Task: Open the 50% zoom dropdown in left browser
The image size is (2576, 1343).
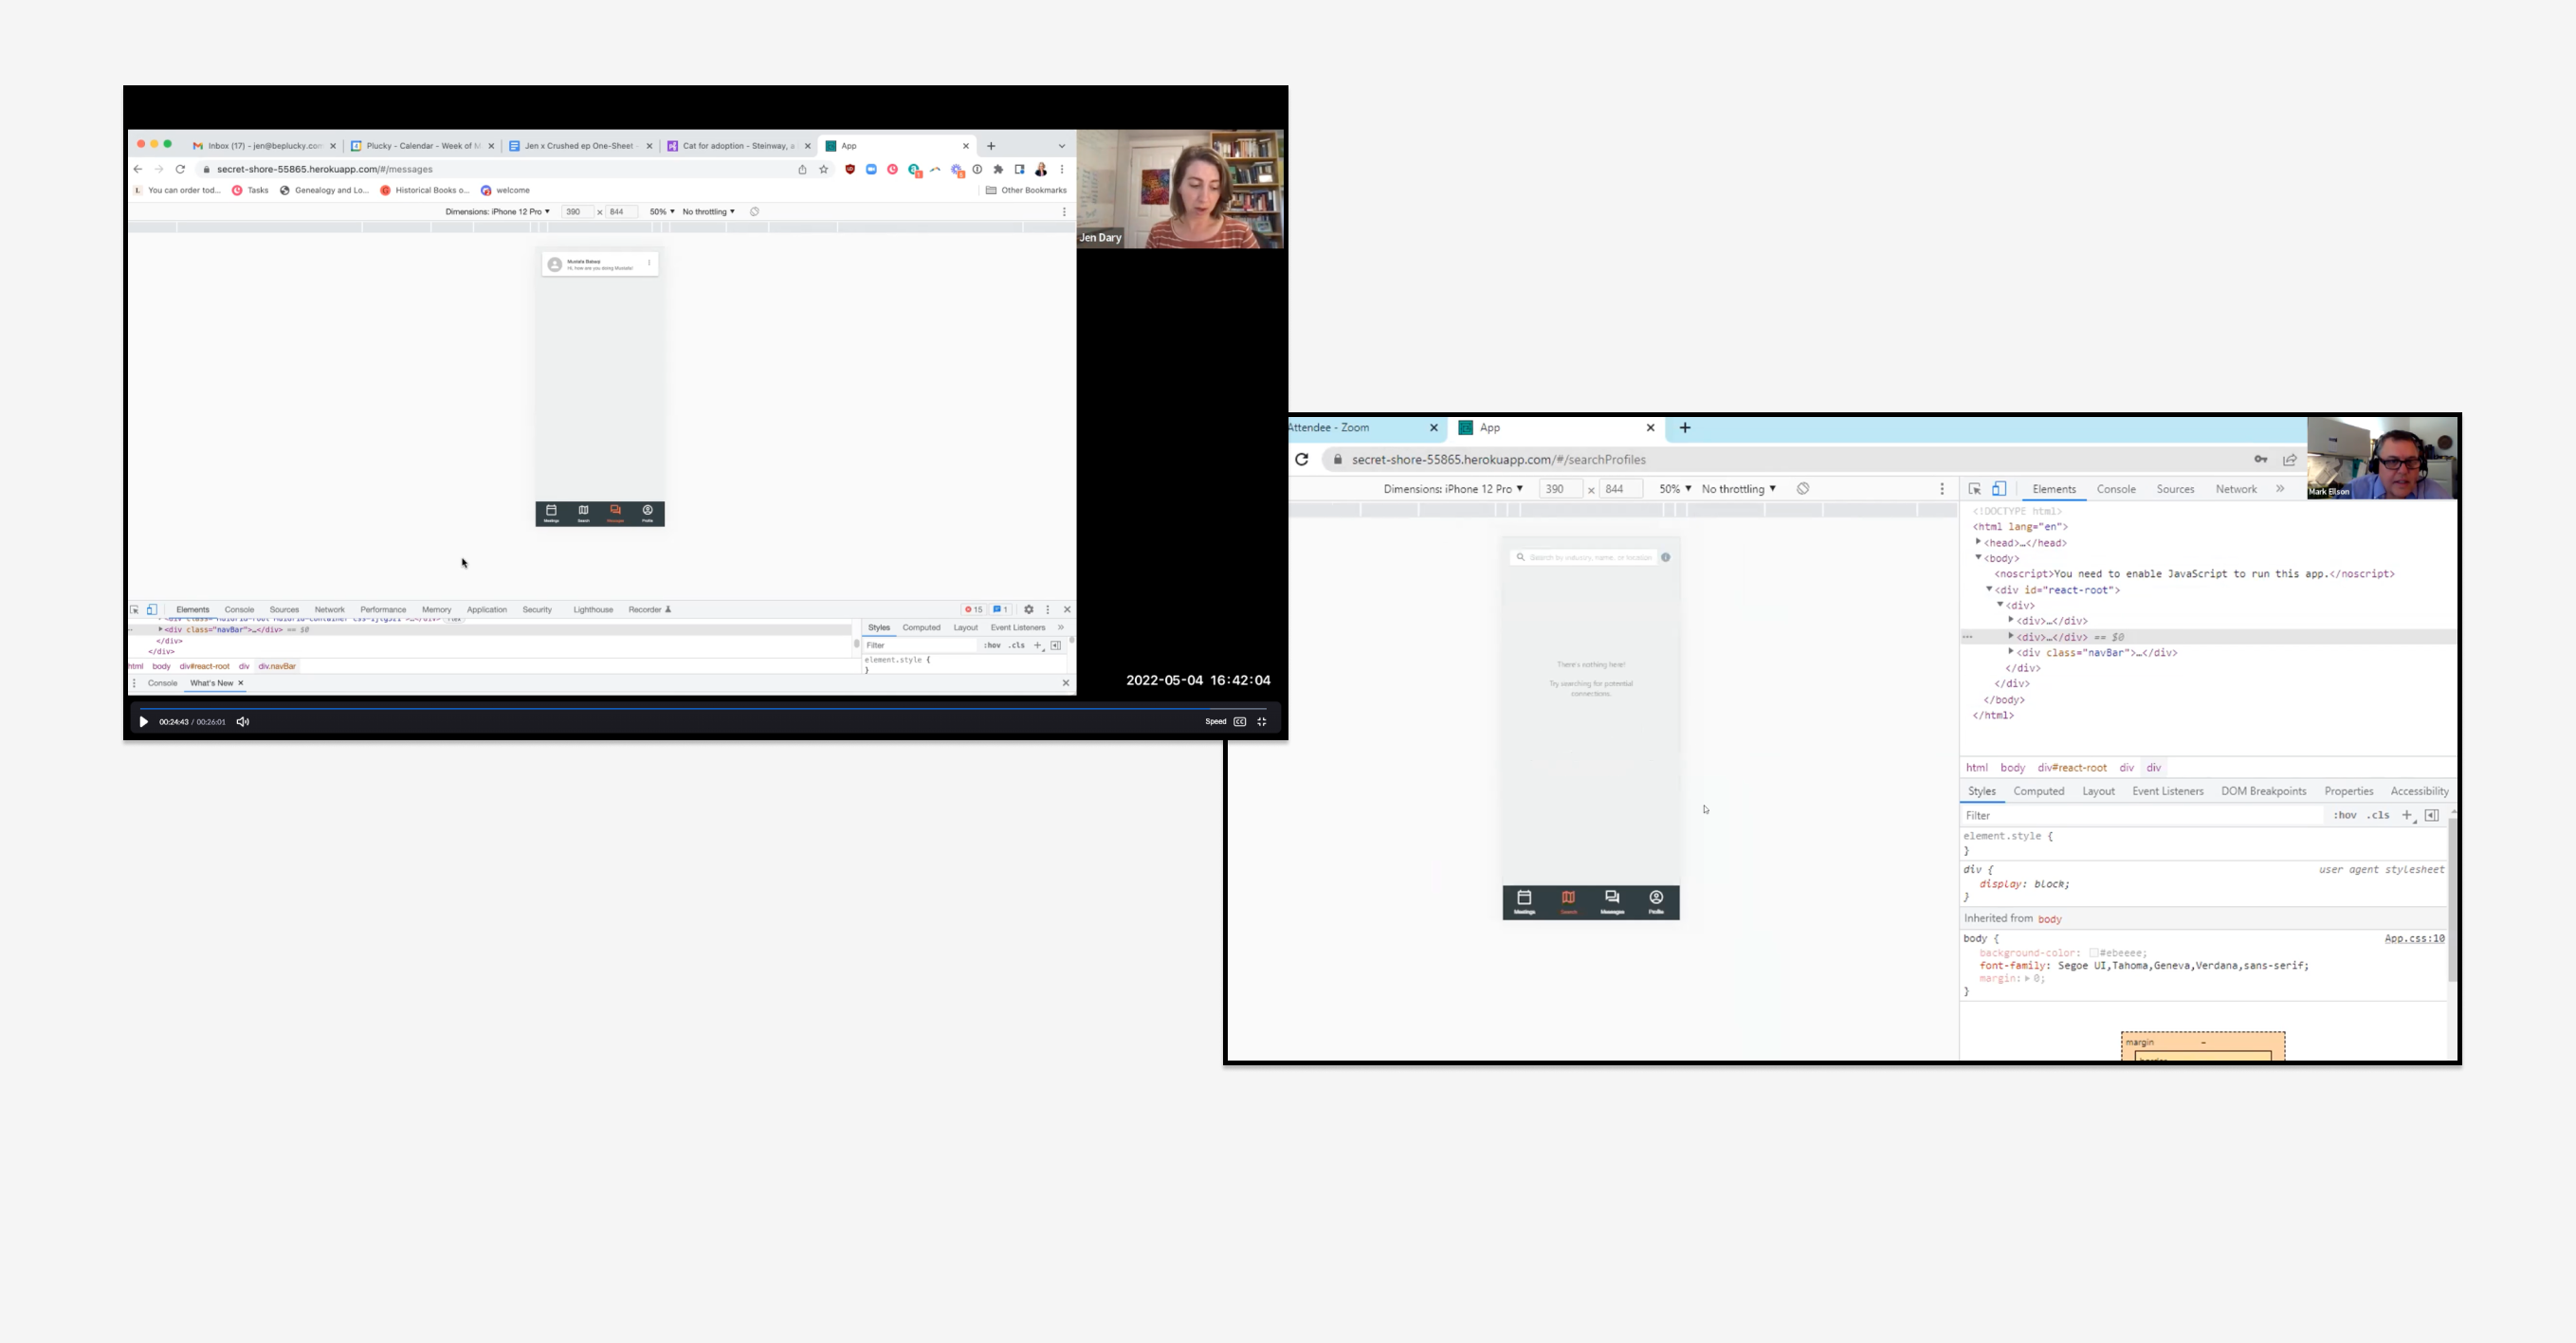Action: (662, 212)
